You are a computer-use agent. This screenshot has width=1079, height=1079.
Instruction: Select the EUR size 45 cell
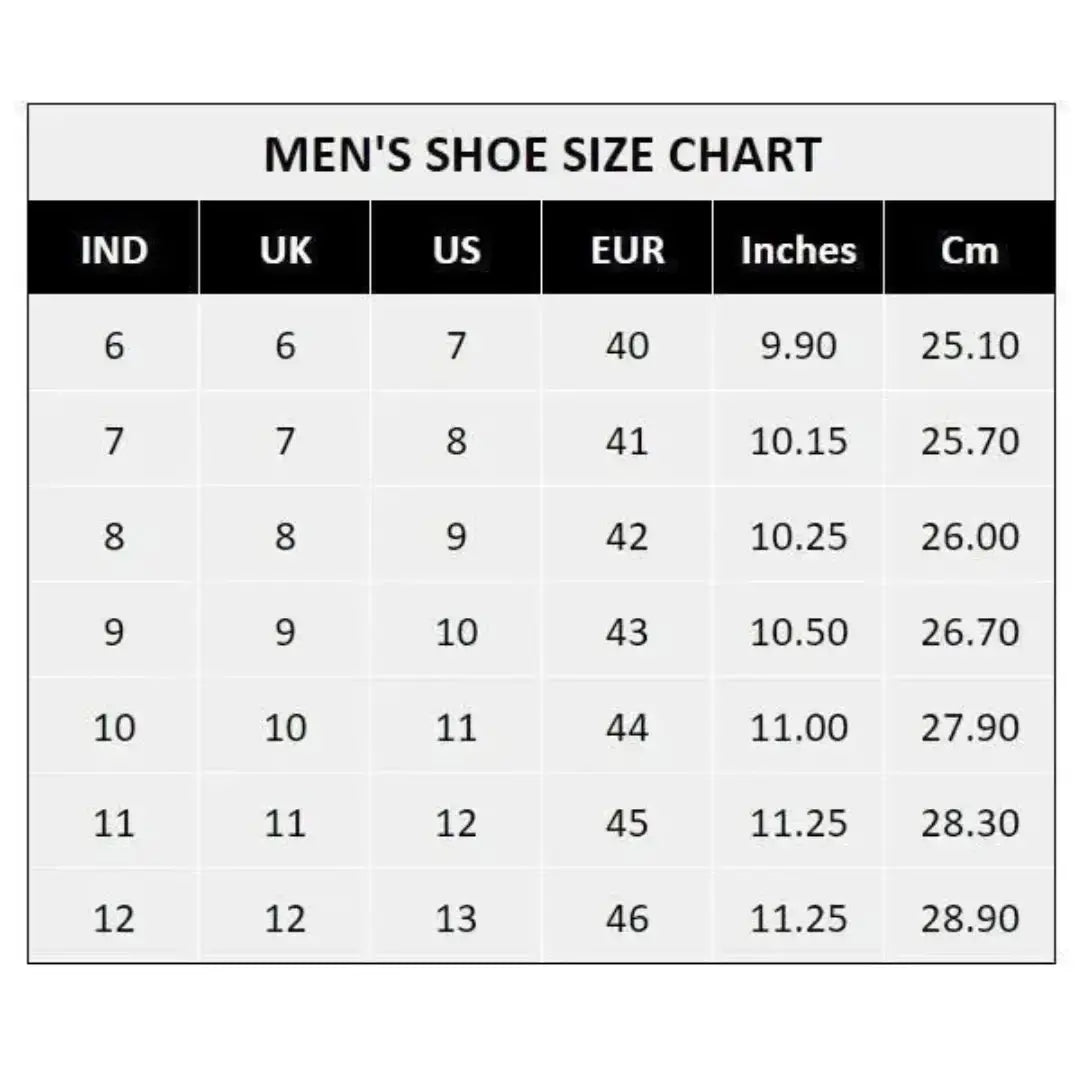(x=627, y=823)
